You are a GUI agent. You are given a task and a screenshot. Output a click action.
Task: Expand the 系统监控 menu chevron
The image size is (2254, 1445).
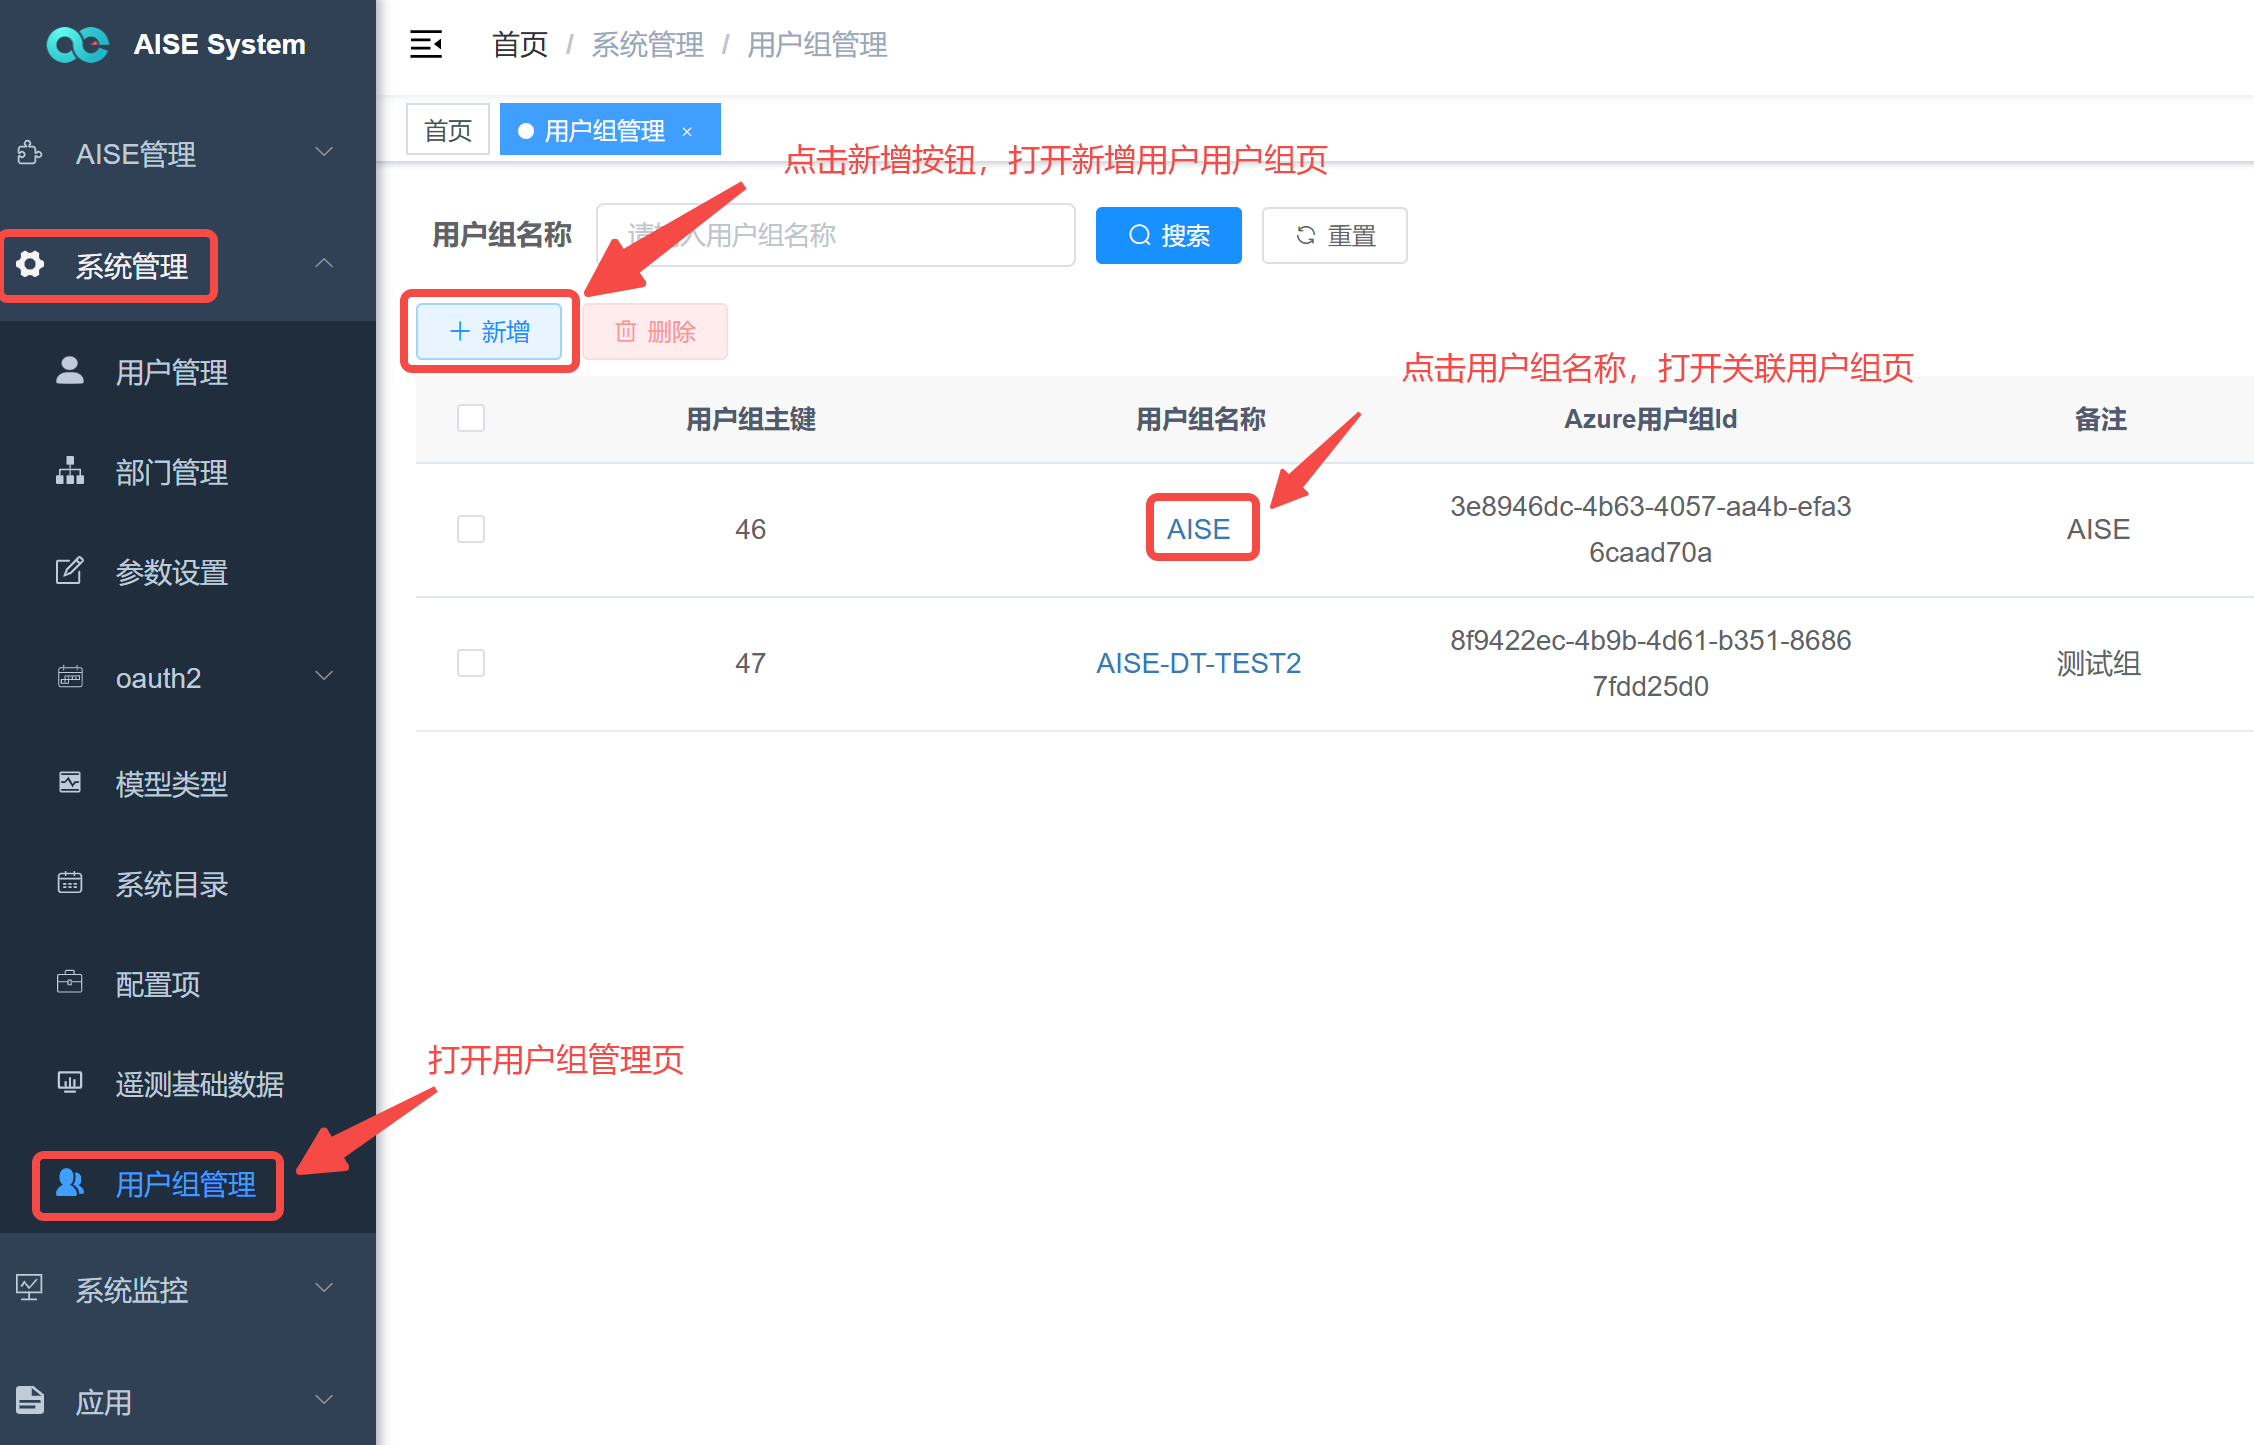pyautogui.click(x=324, y=1287)
